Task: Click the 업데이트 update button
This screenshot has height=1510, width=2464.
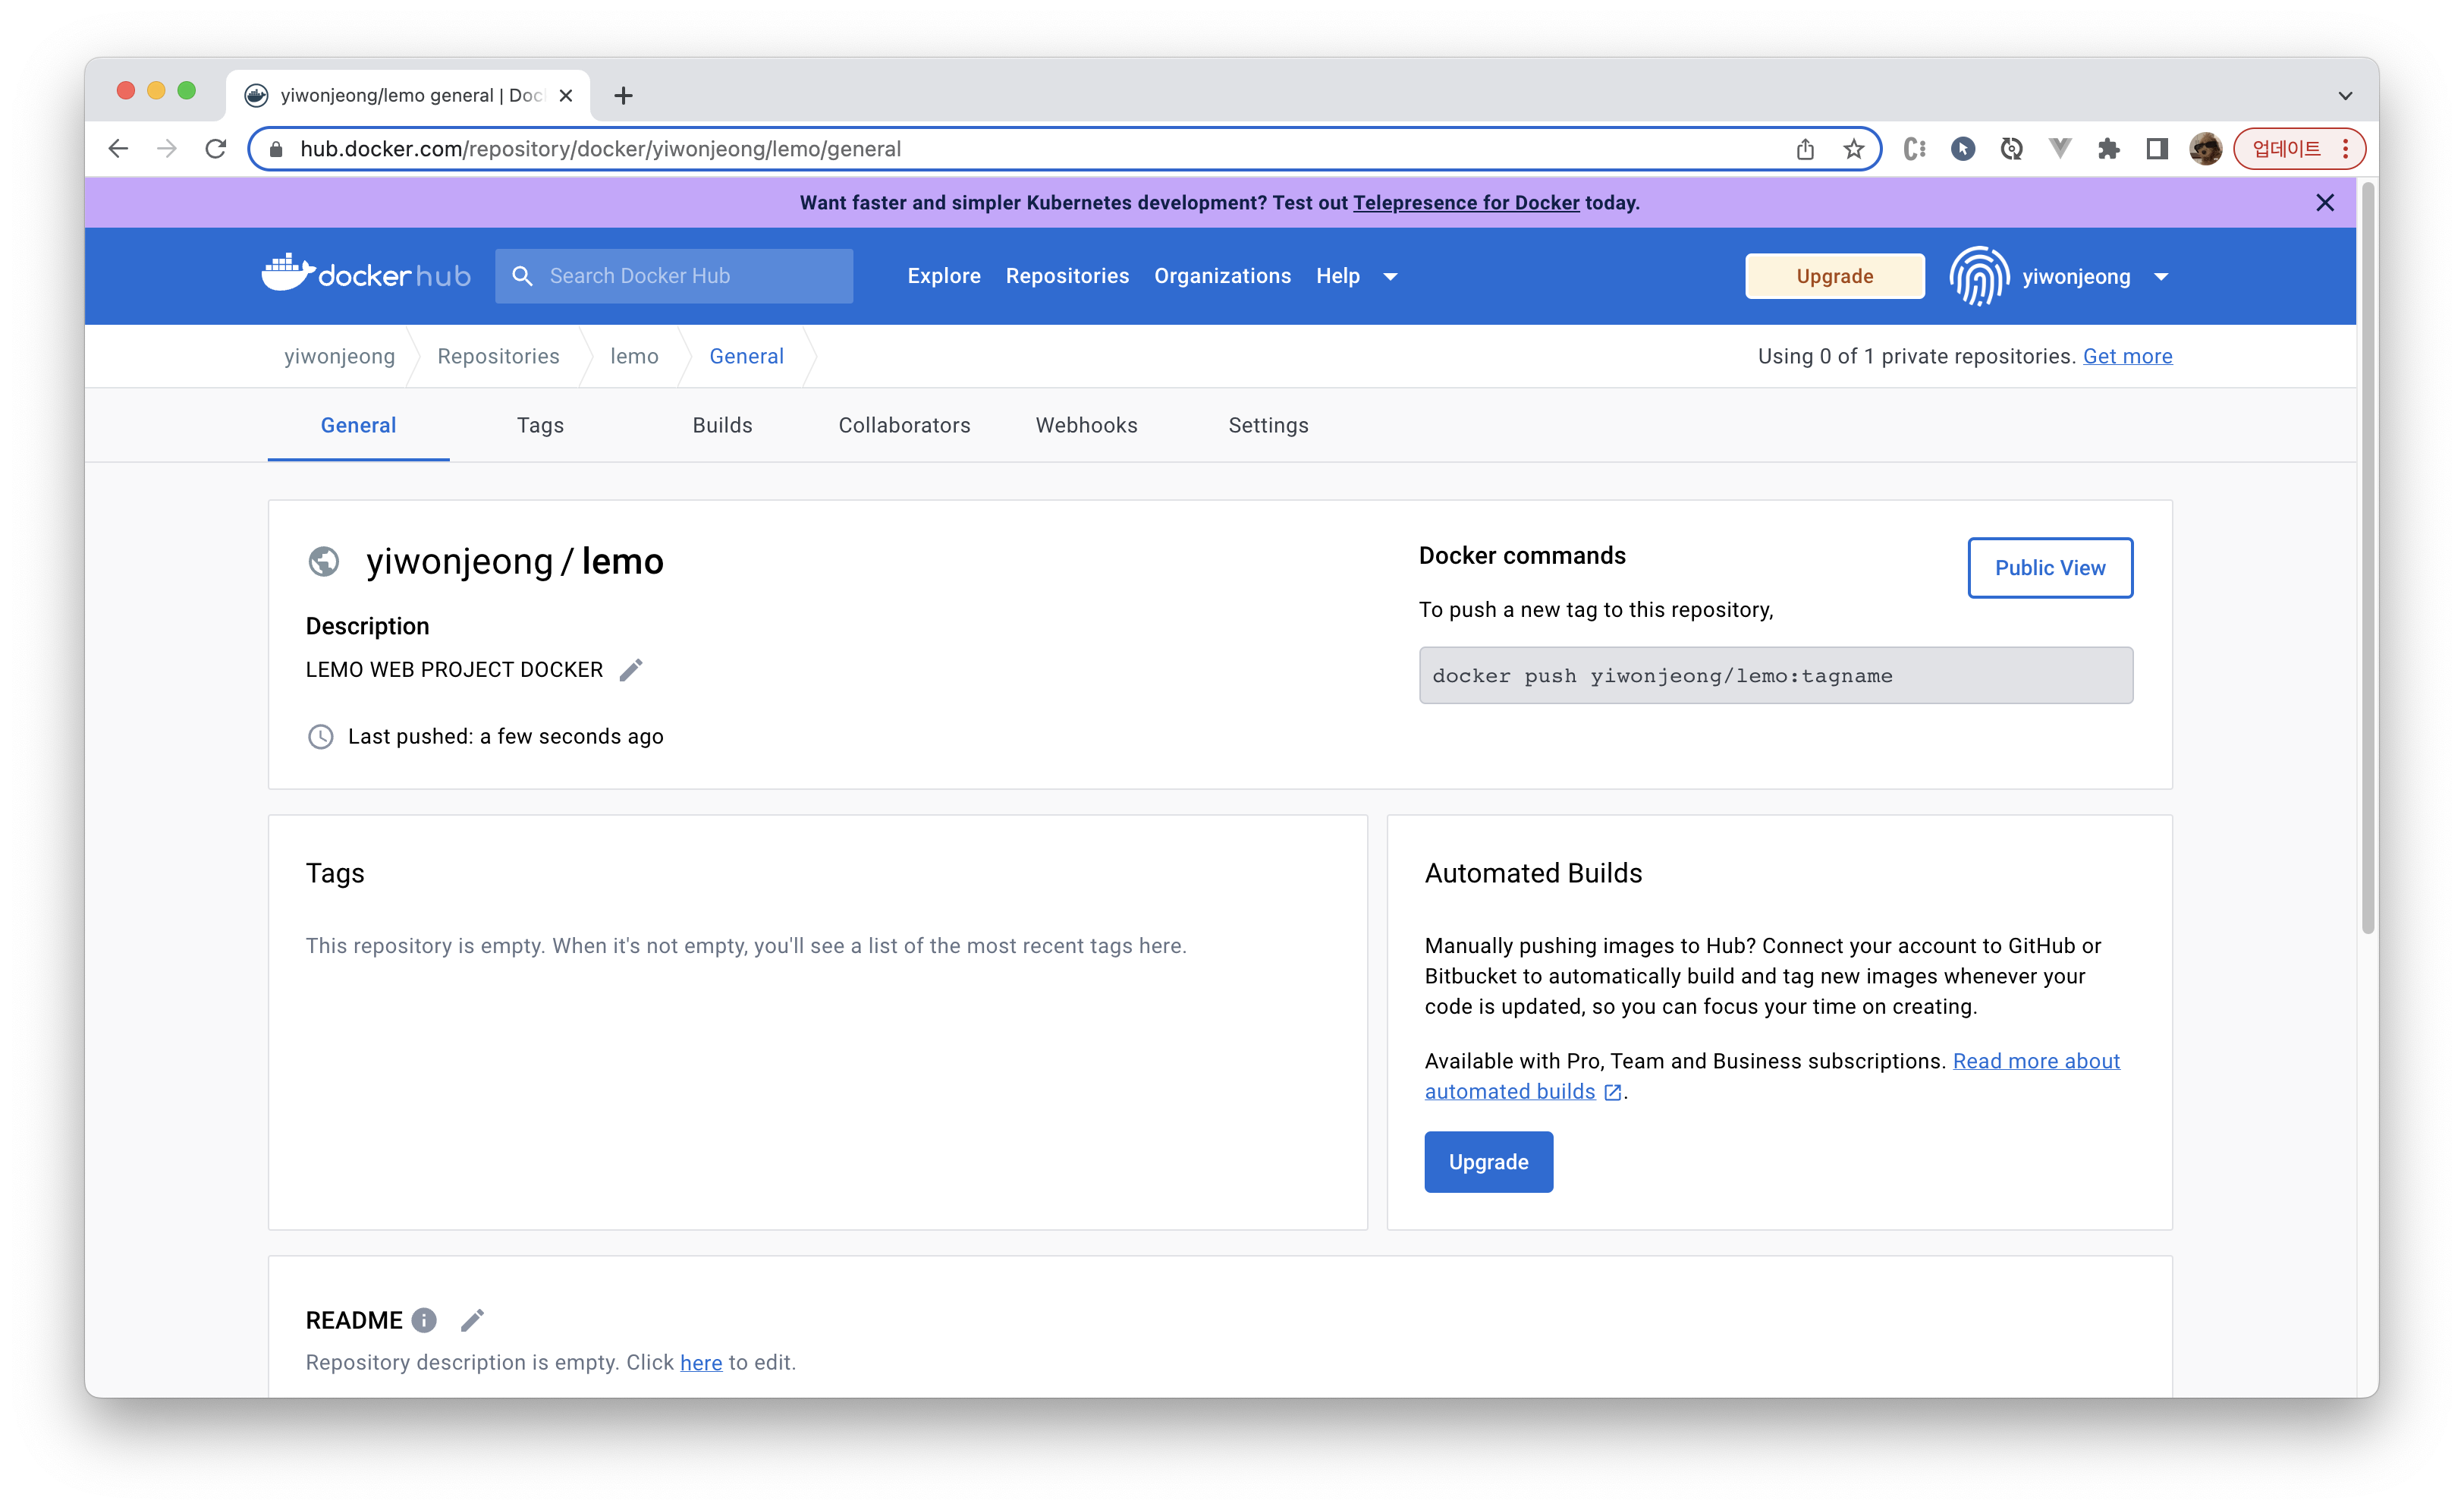Action: 2287,149
